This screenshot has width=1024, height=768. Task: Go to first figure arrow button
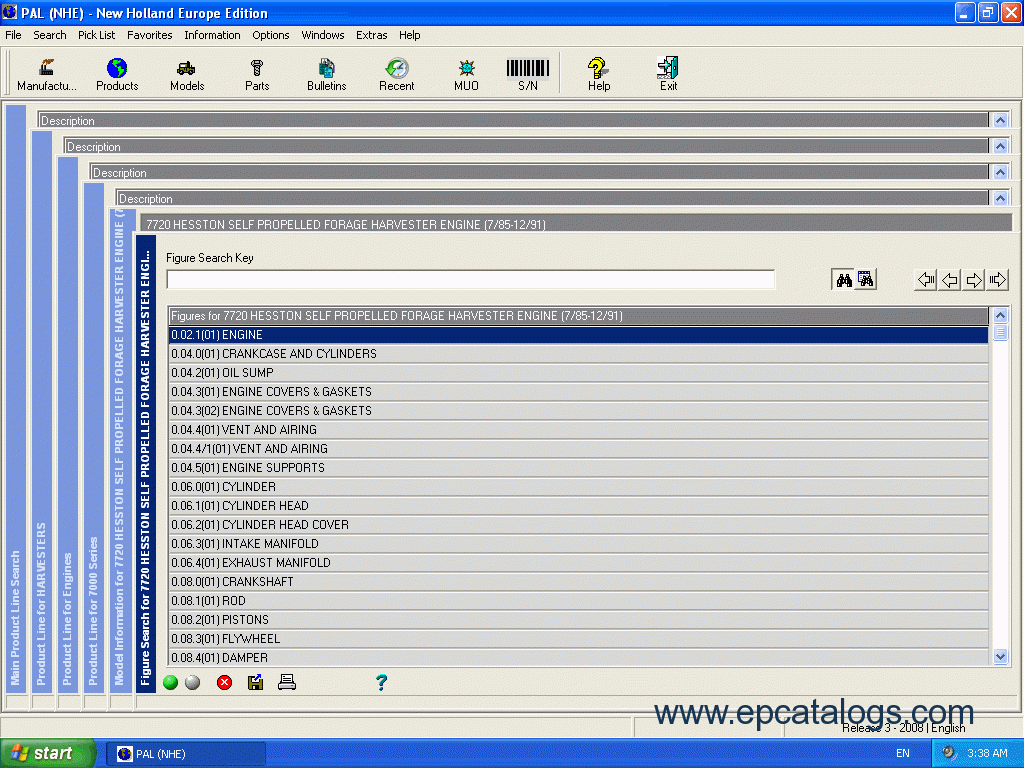coord(925,280)
